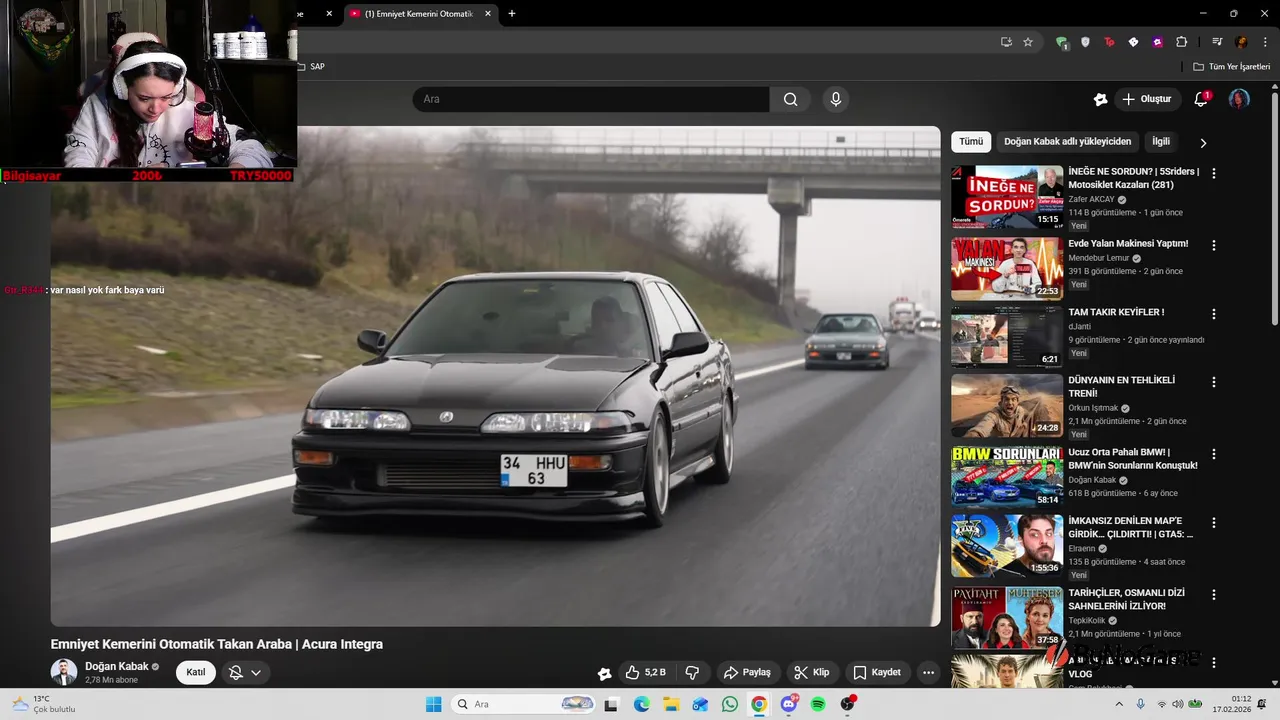Open options for DÜNYANIN EN TEHLİKELİ TRENİ video
The image size is (1280, 720).
[1214, 382]
